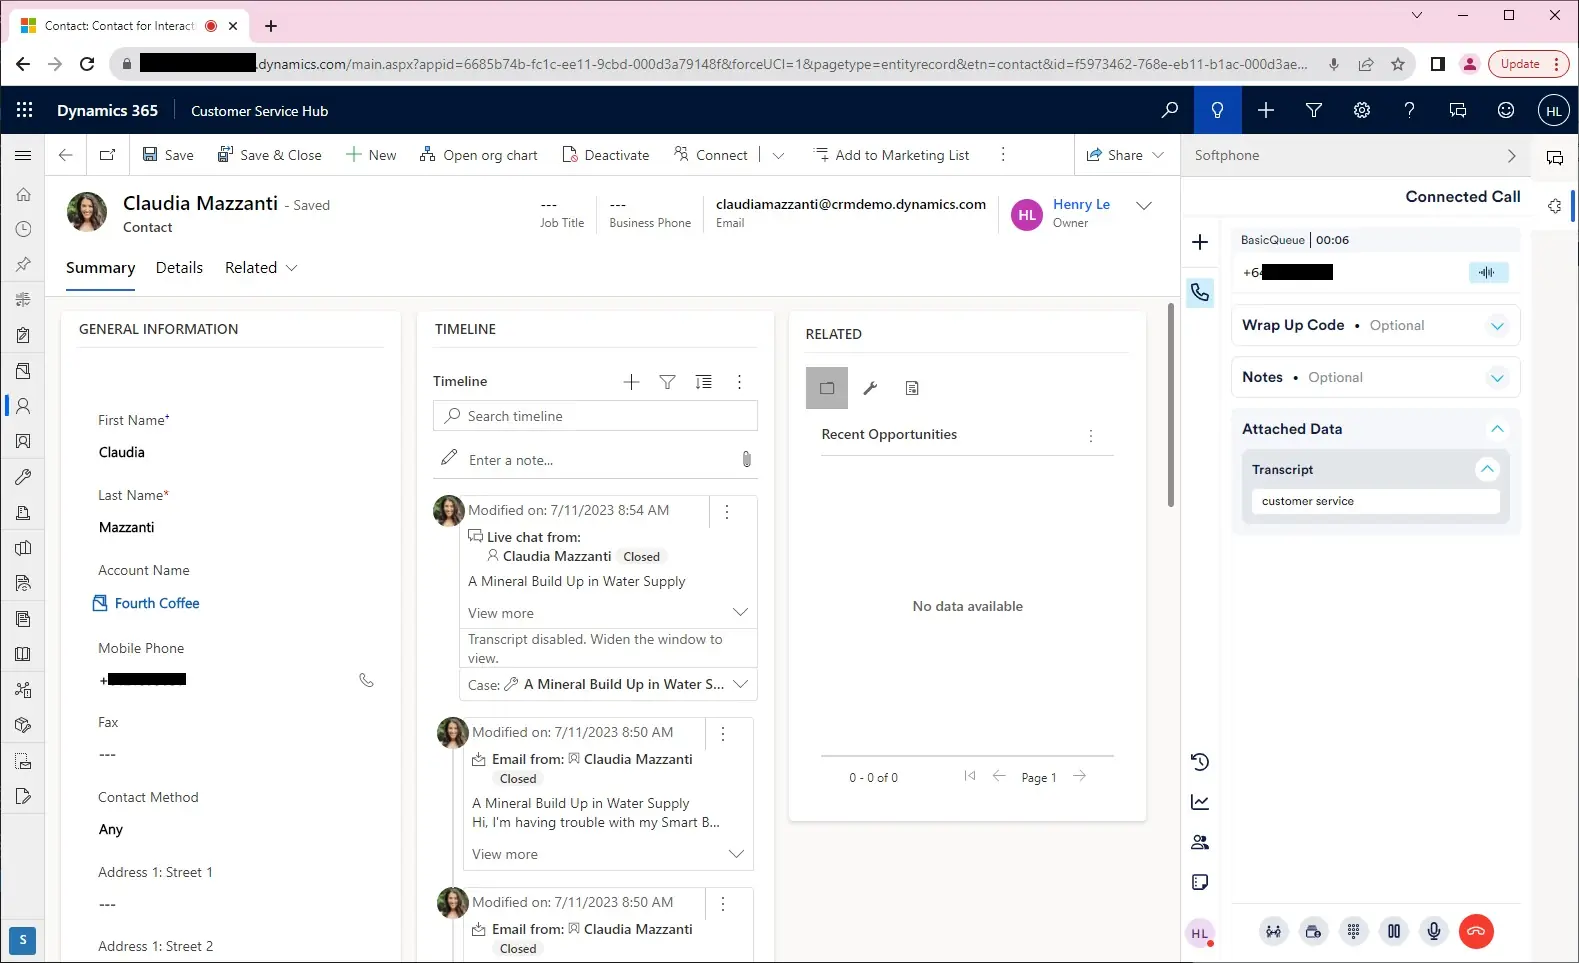The height and width of the screenshot is (963, 1579).
Task: Click the timeline filter funnel icon
Action: 667,382
